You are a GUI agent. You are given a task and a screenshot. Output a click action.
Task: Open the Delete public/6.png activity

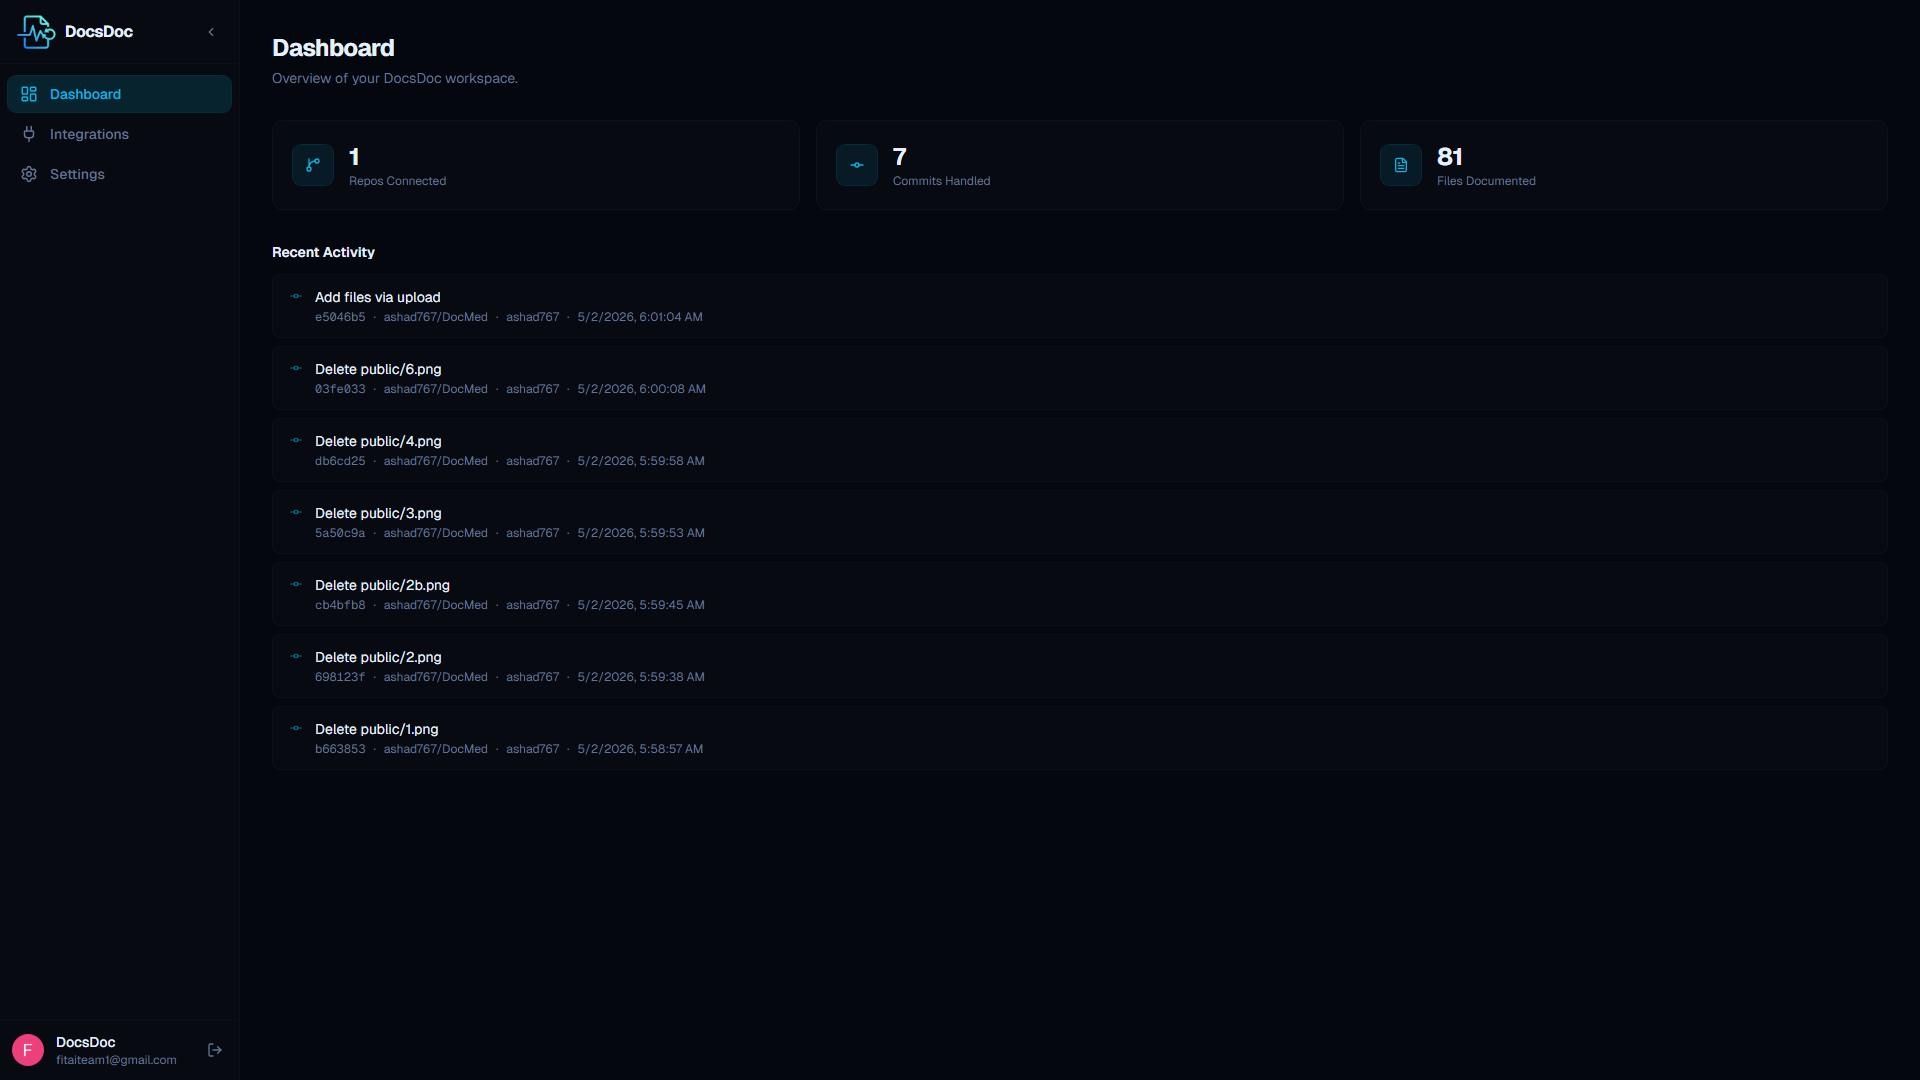point(1079,378)
